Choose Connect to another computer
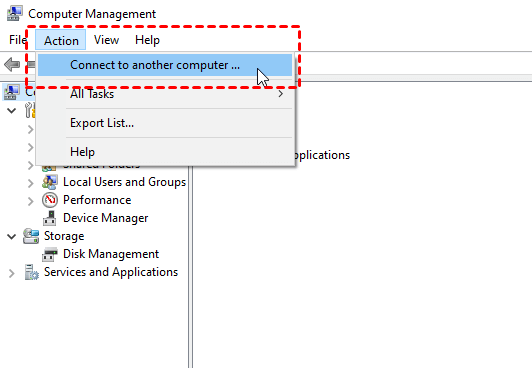The image size is (532, 368). point(165,65)
